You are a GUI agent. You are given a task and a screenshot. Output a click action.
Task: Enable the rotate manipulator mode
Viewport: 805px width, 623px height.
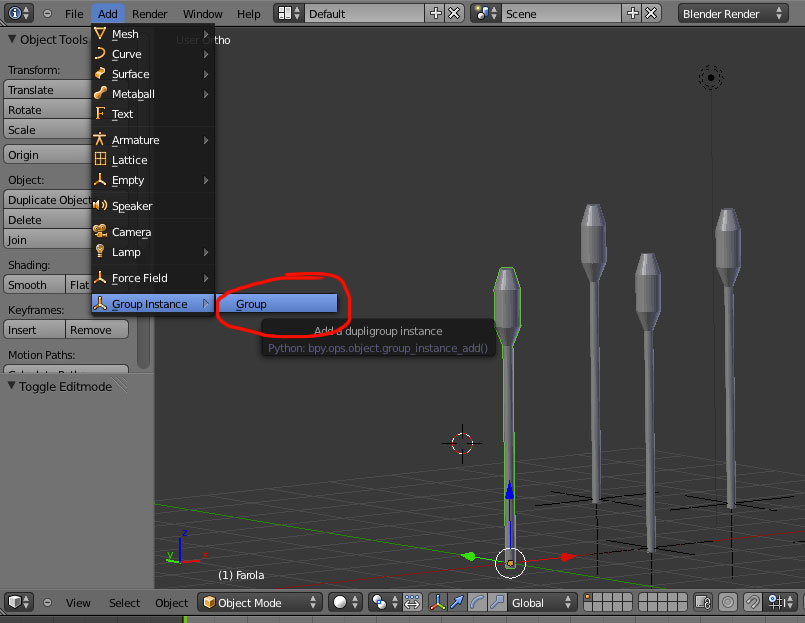[477, 602]
